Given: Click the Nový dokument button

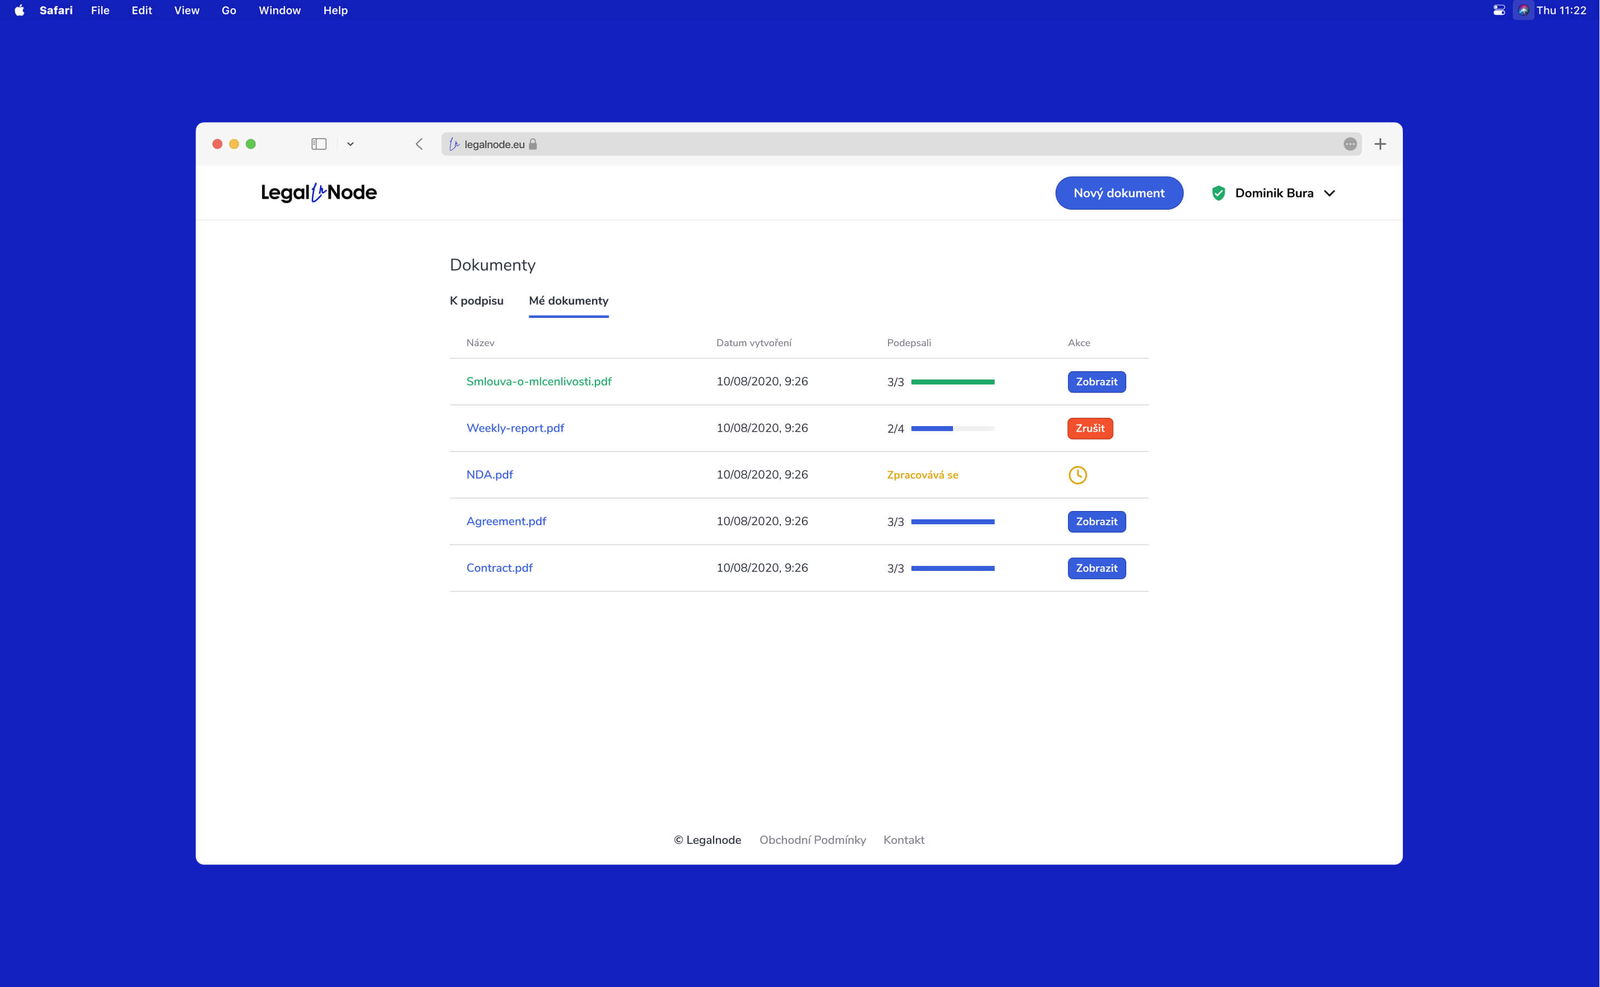Looking at the screenshot, I should tap(1119, 192).
